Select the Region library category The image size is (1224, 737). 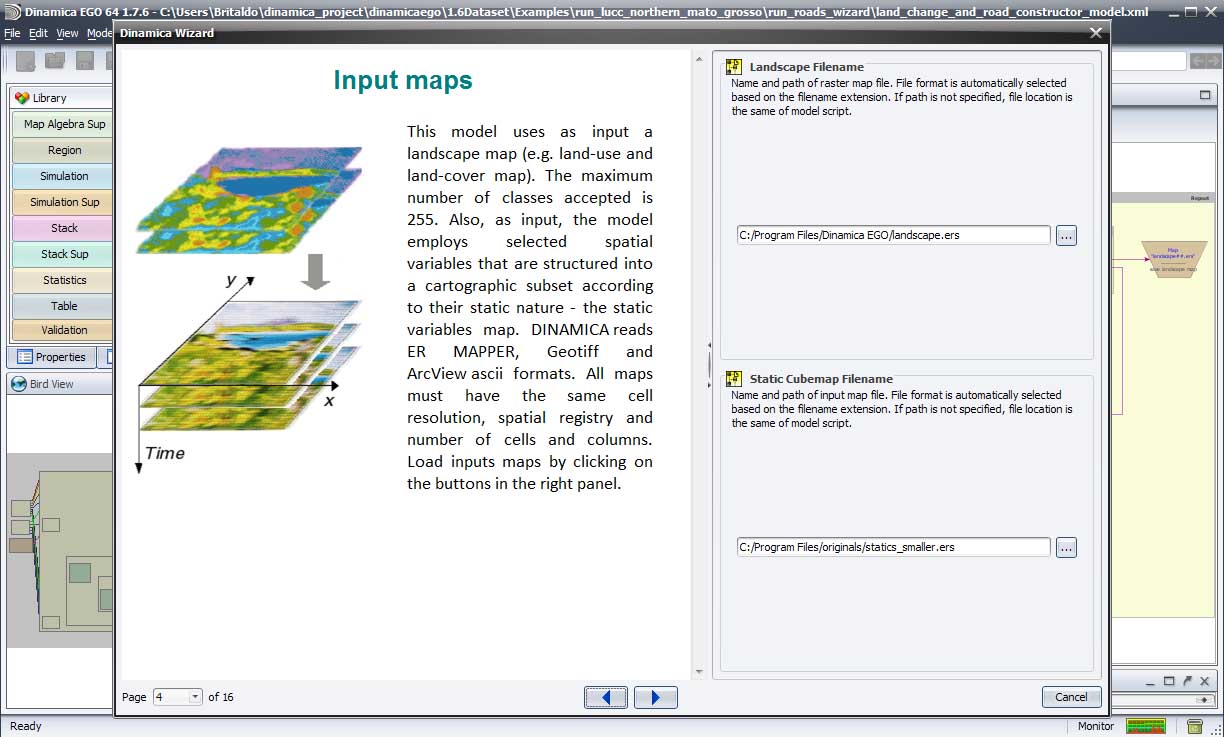pyautogui.click(x=63, y=150)
